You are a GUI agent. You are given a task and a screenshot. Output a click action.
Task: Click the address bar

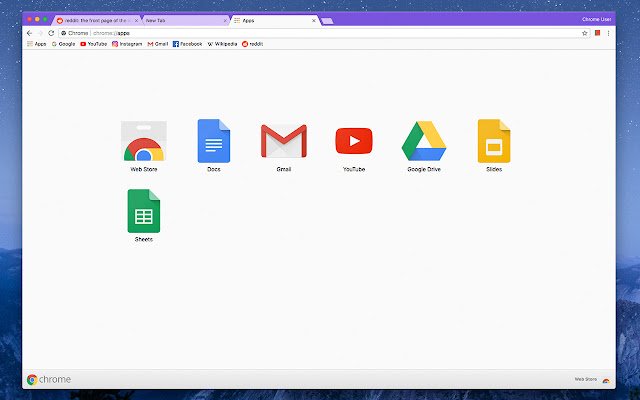tap(324, 33)
